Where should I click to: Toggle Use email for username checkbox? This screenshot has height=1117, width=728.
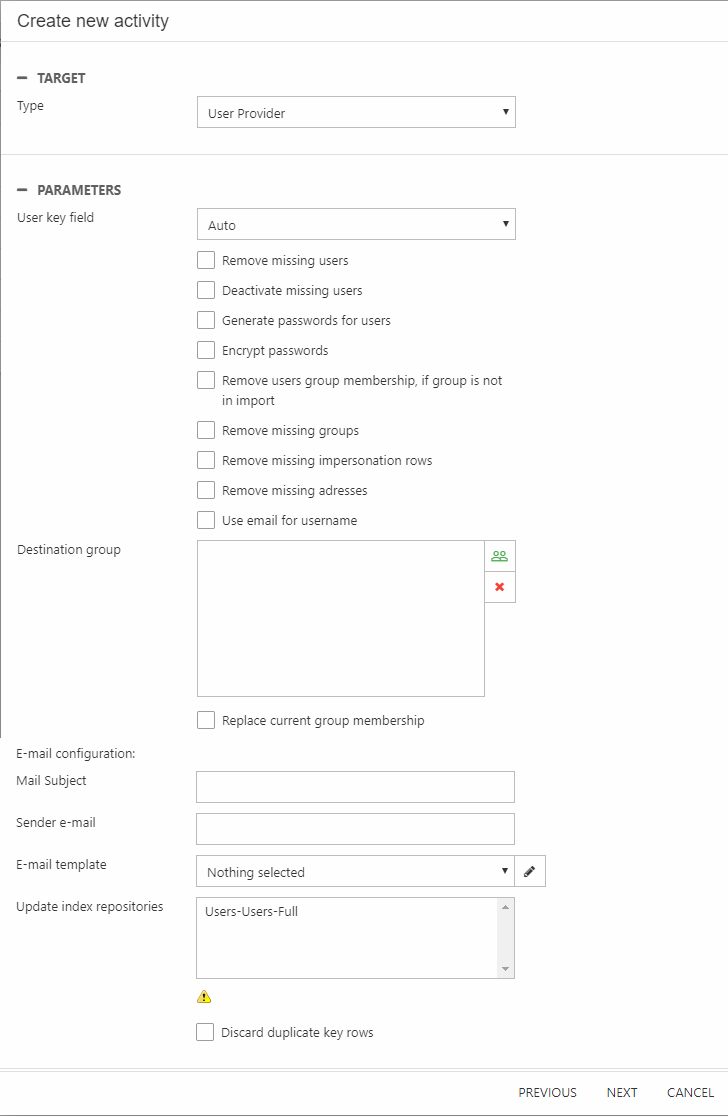(x=206, y=520)
